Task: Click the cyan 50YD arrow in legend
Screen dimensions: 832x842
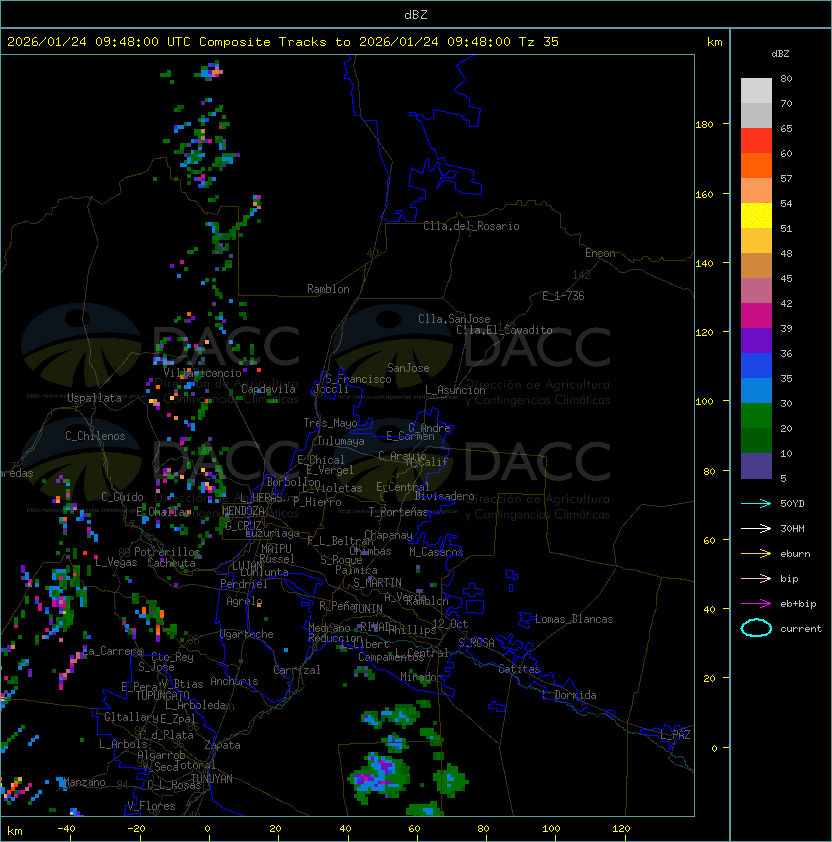Action: point(756,503)
